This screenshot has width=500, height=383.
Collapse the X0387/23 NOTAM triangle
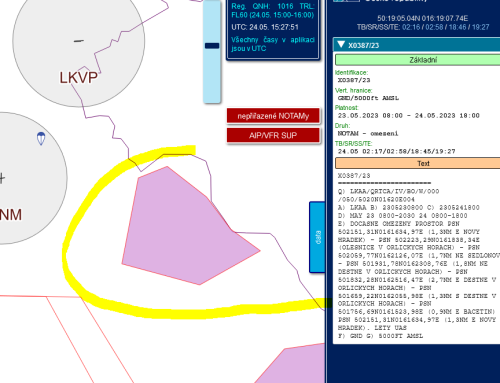click(x=341, y=44)
